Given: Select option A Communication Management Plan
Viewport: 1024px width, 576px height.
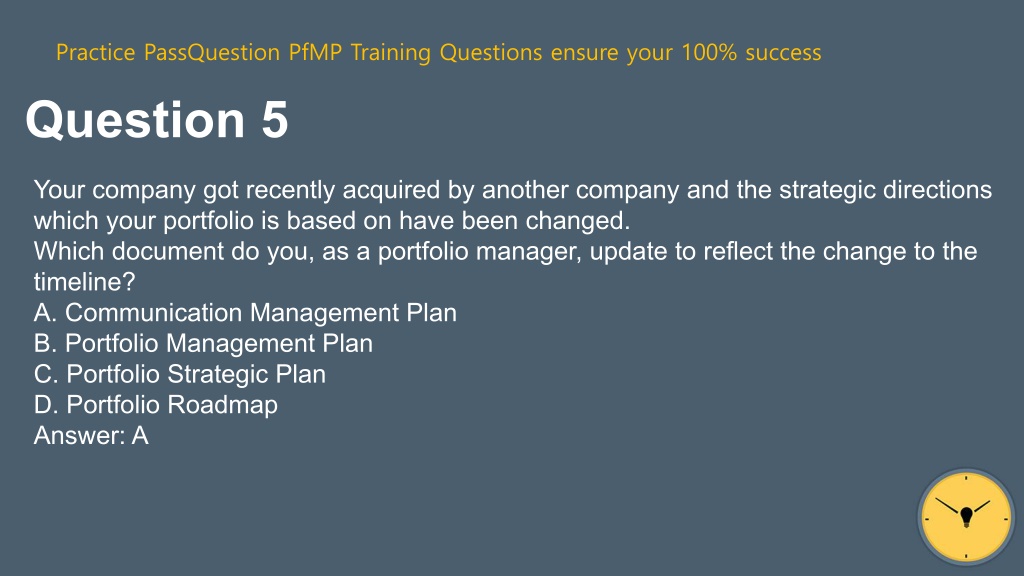Looking at the screenshot, I should pos(245,313).
